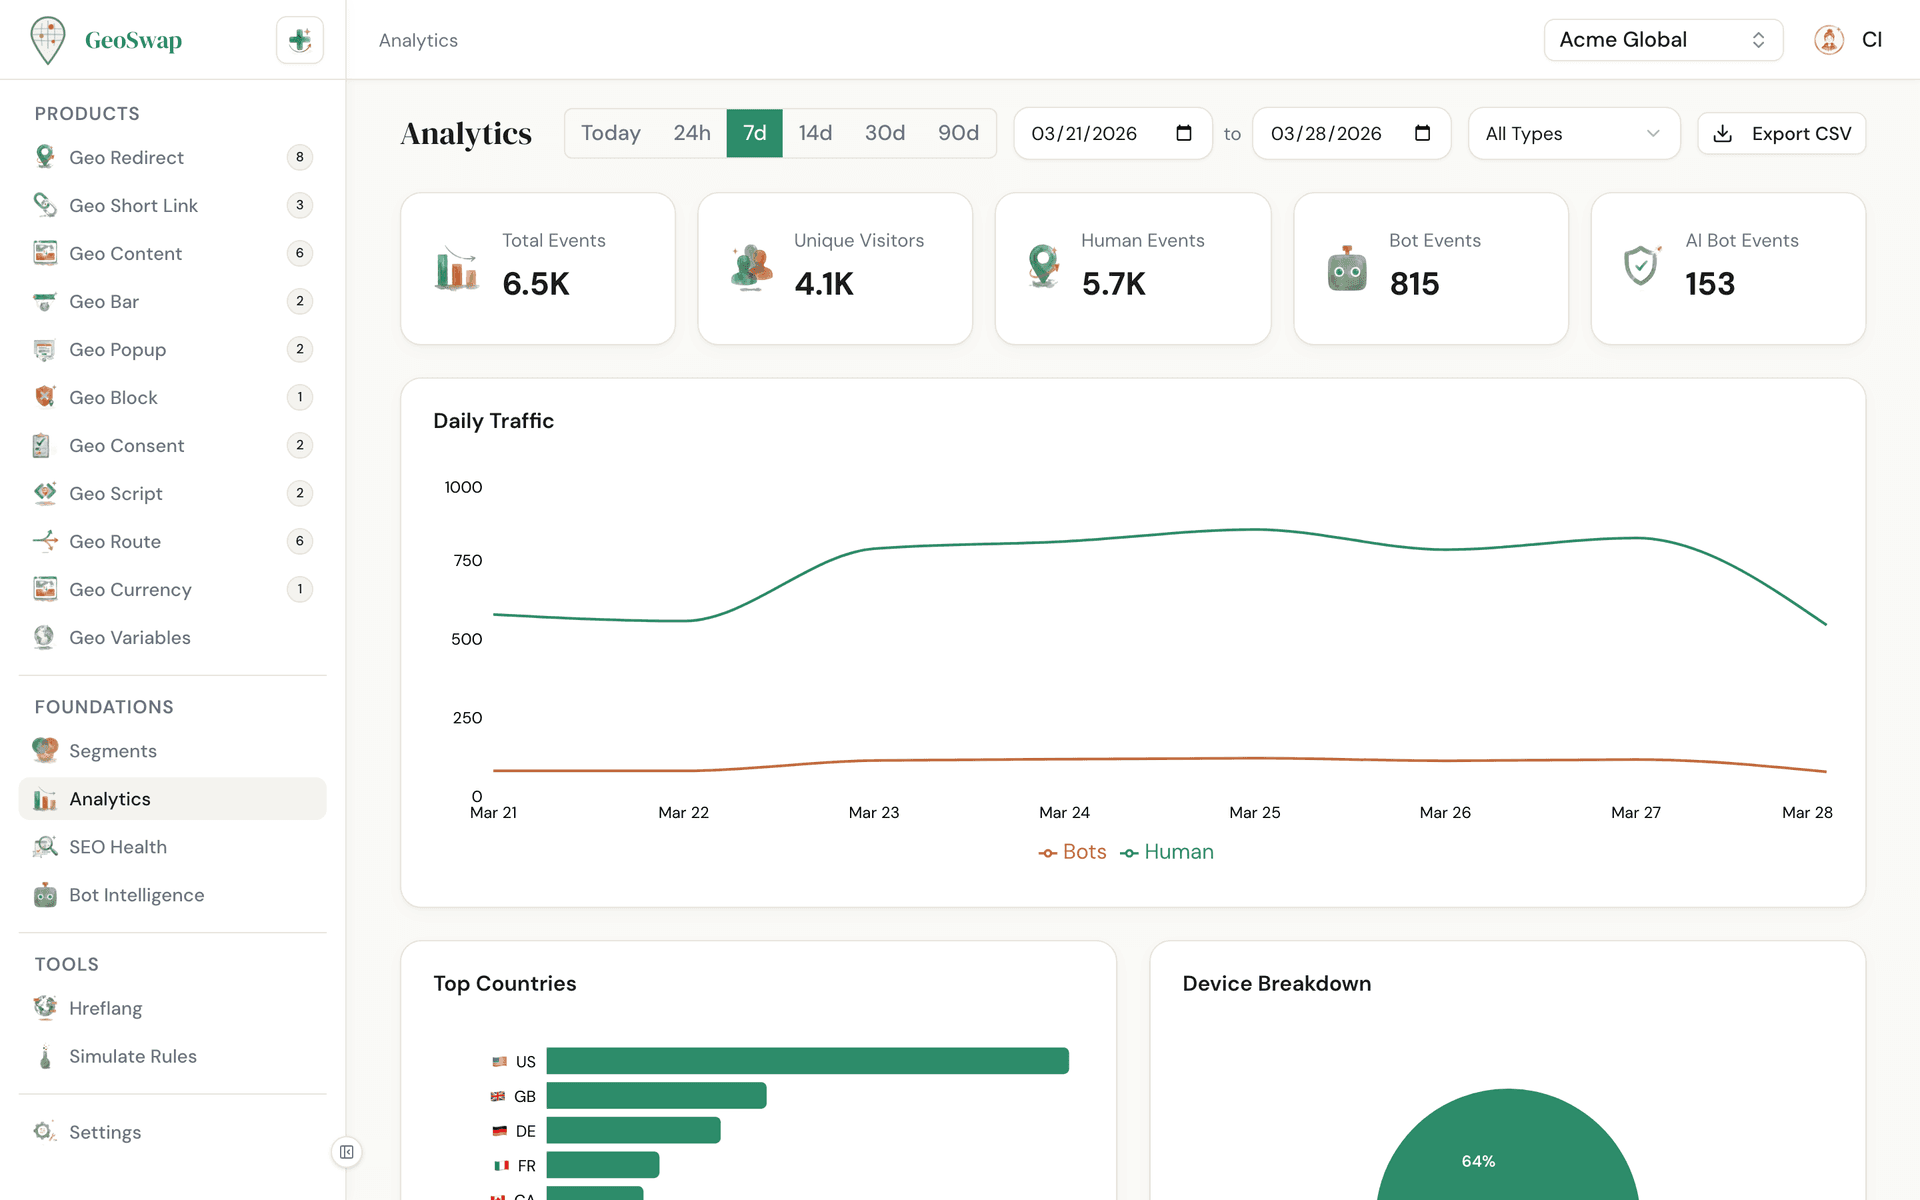Select the Geo Currency icon
Image resolution: width=1920 pixels, height=1200 pixels.
coord(44,589)
